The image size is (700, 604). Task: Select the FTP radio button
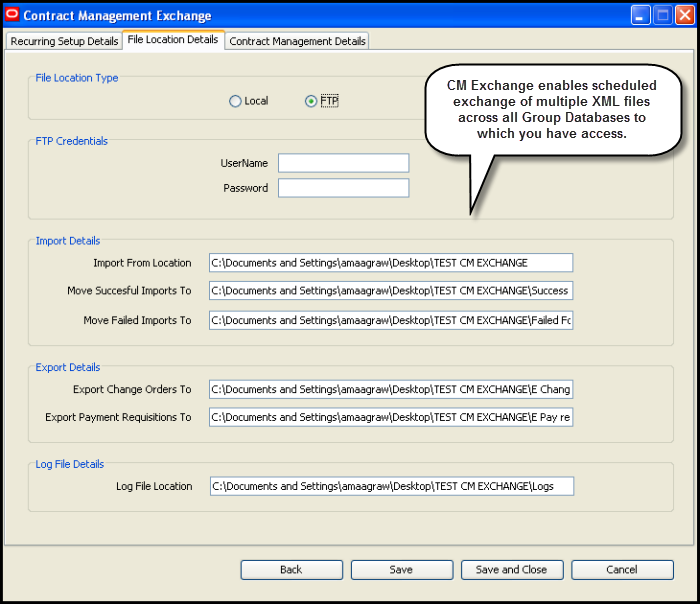tap(311, 101)
